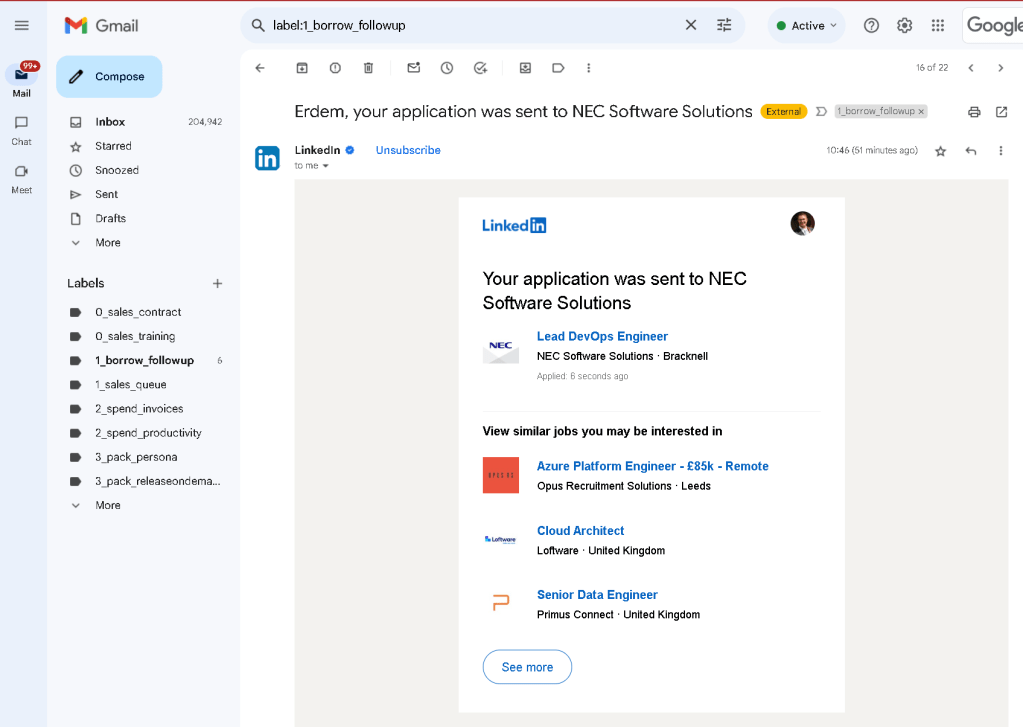Switch to Chat in the side rail
This screenshot has height=727, width=1023.
coord(22,131)
